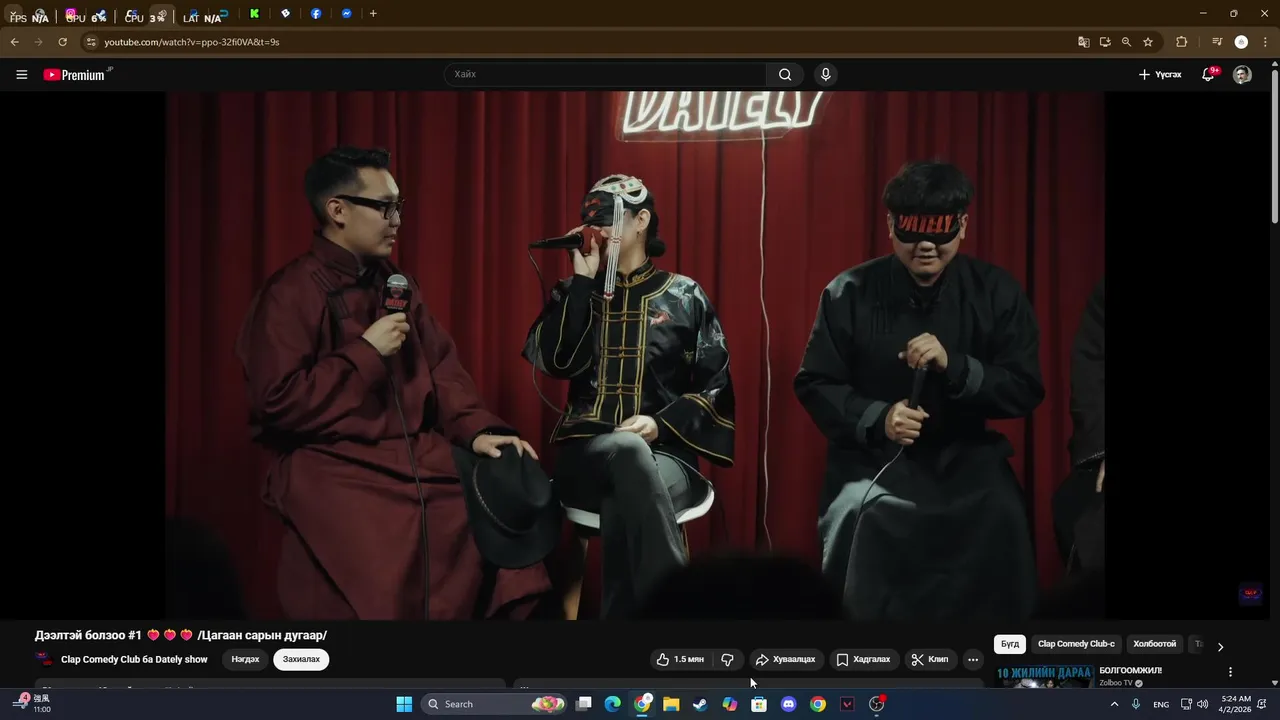Image resolution: width=1280 pixels, height=720 pixels.
Task: Reload the current page
Action: (x=62, y=42)
